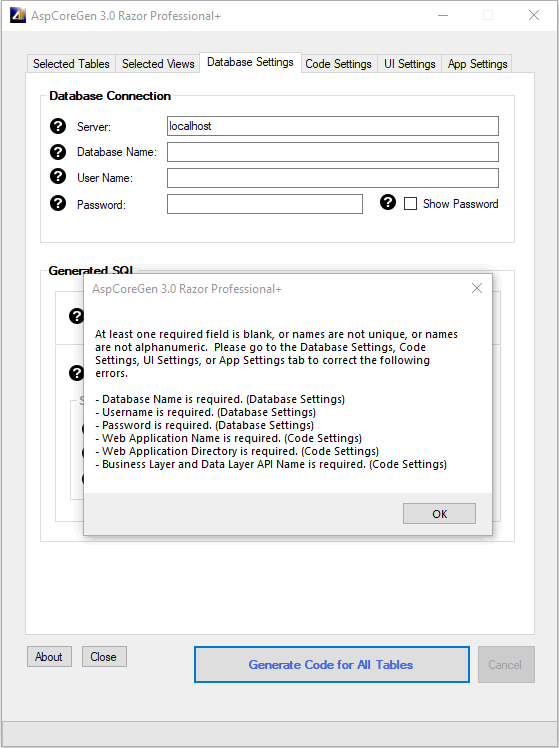The image size is (559, 748).
Task: Click the User Name input field
Action: pyautogui.click(x=332, y=178)
